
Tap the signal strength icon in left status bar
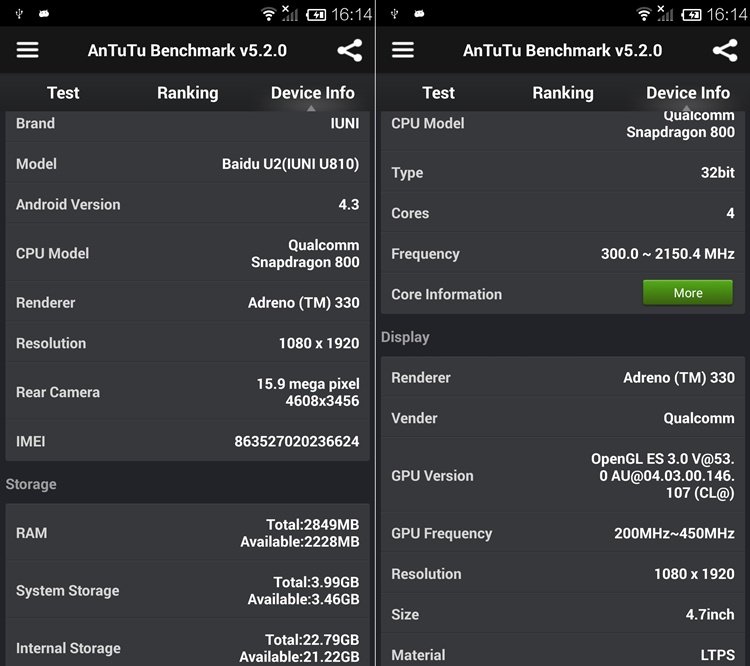tap(289, 13)
